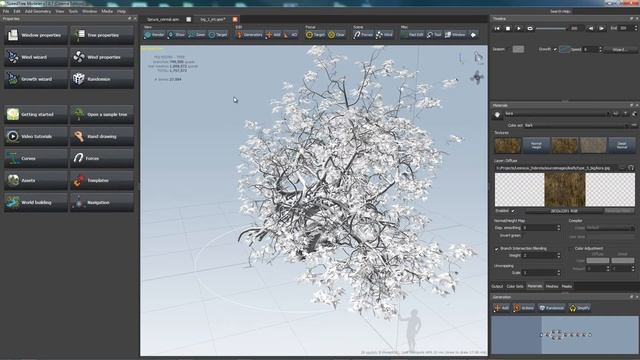The image size is (640, 360).
Task: Open the Help menu
Action: (121, 11)
